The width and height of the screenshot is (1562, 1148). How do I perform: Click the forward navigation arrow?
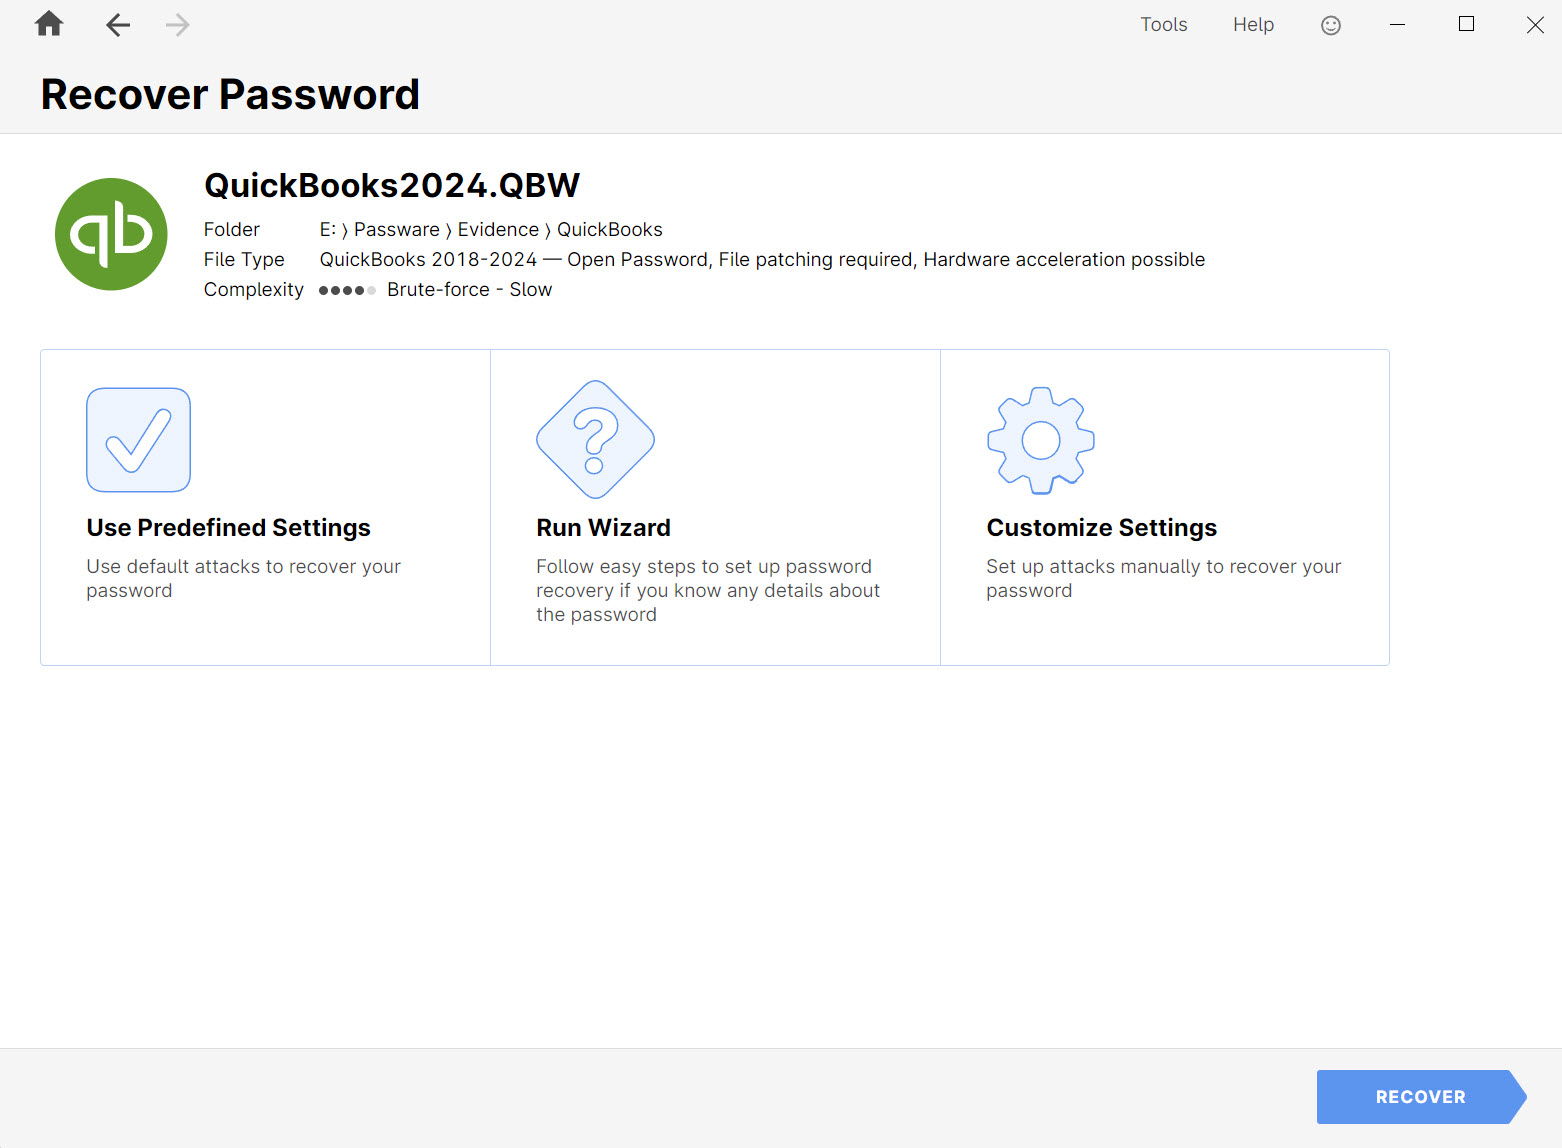pos(177,24)
